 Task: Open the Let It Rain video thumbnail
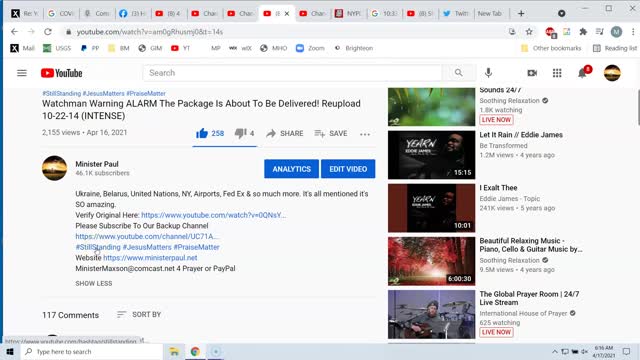(431, 155)
